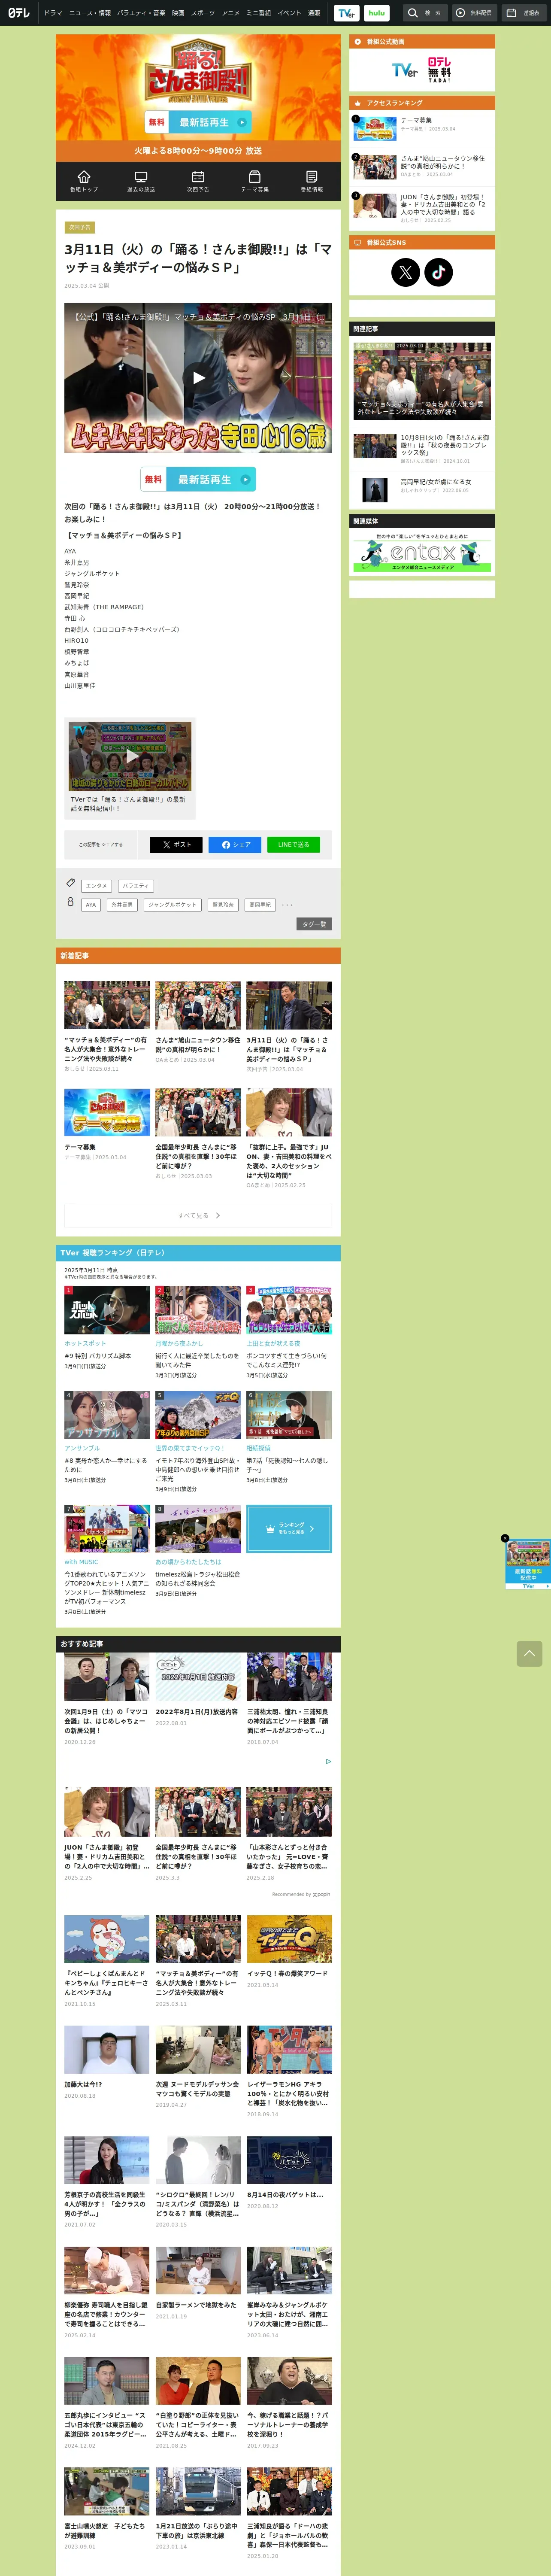Open ランキングをもっと見る ranking button
551x2576 pixels.
click(289, 1528)
